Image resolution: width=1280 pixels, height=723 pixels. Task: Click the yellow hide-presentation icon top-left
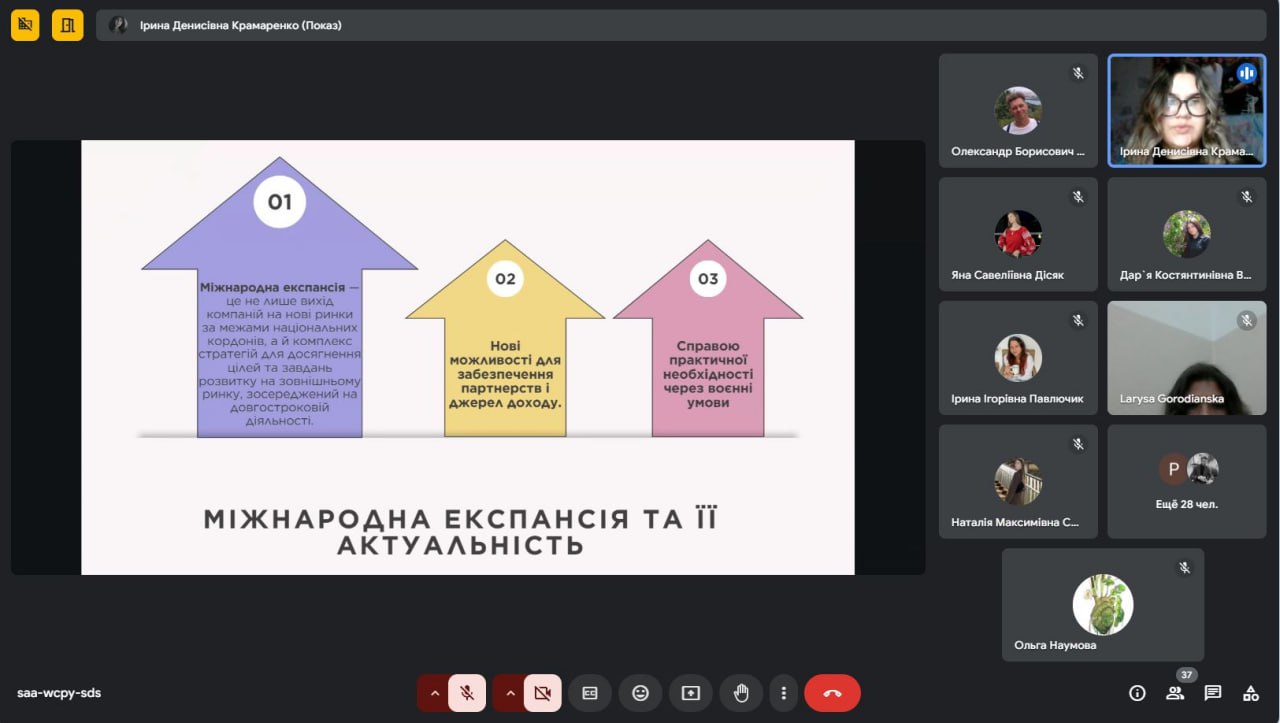[25, 25]
